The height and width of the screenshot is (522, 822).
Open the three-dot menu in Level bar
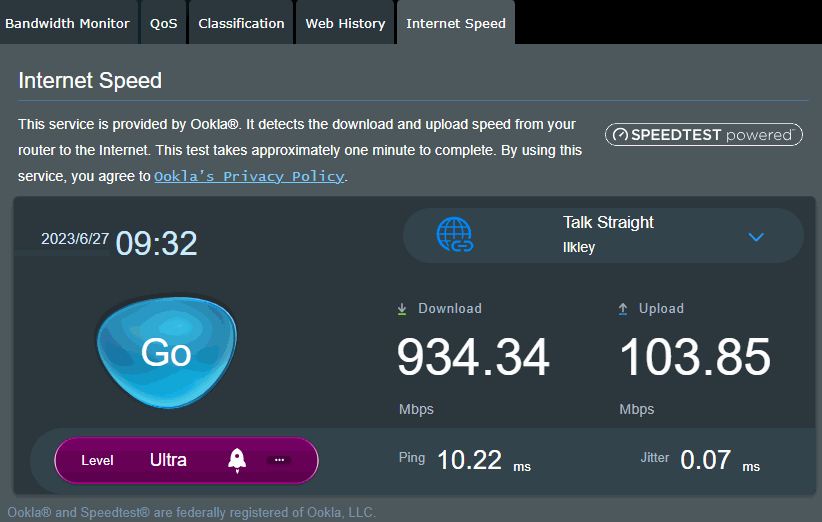click(279, 460)
